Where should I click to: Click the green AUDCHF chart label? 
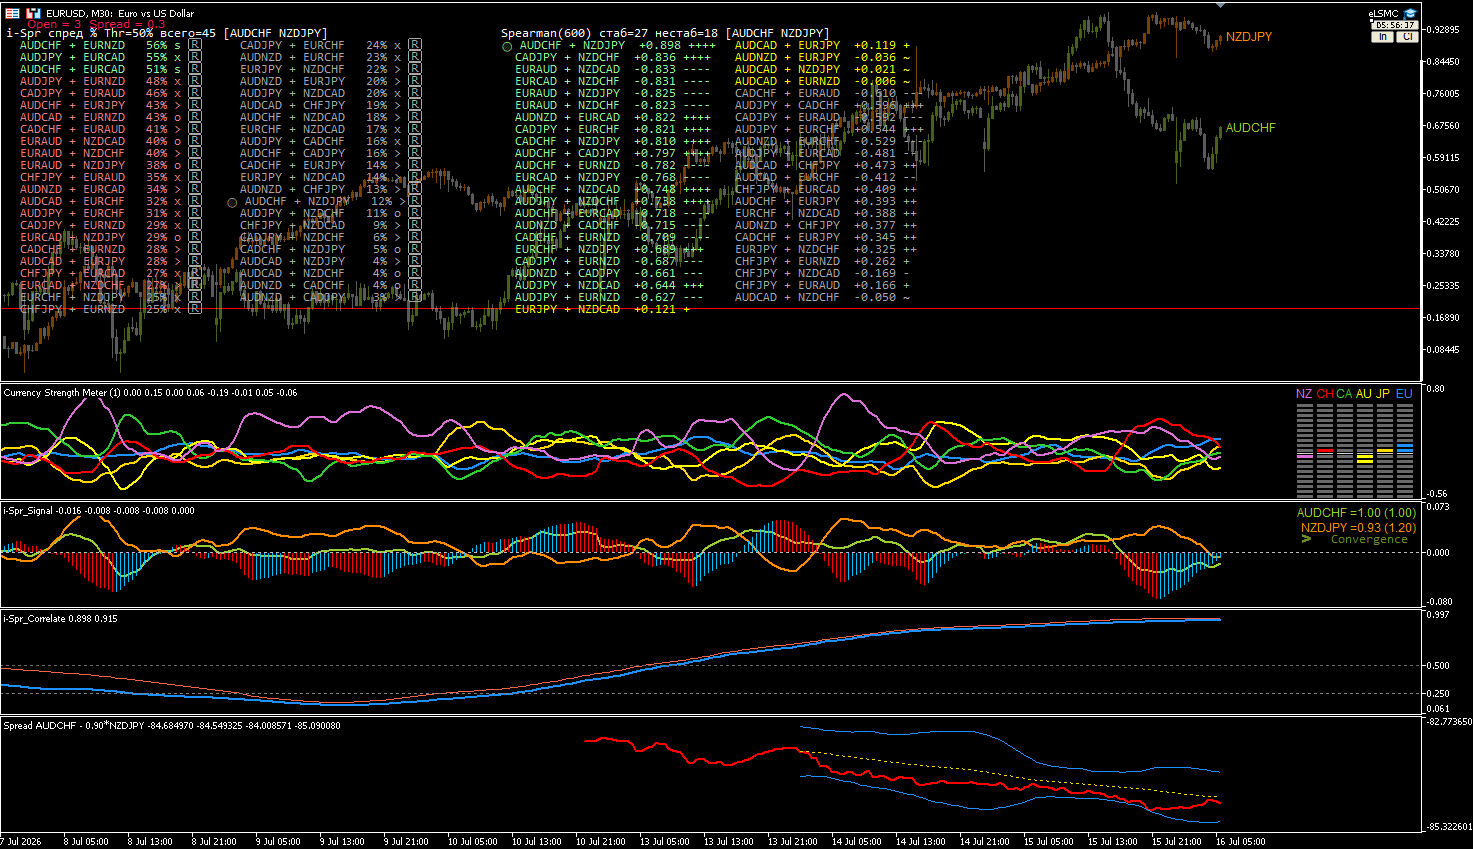(x=1251, y=128)
